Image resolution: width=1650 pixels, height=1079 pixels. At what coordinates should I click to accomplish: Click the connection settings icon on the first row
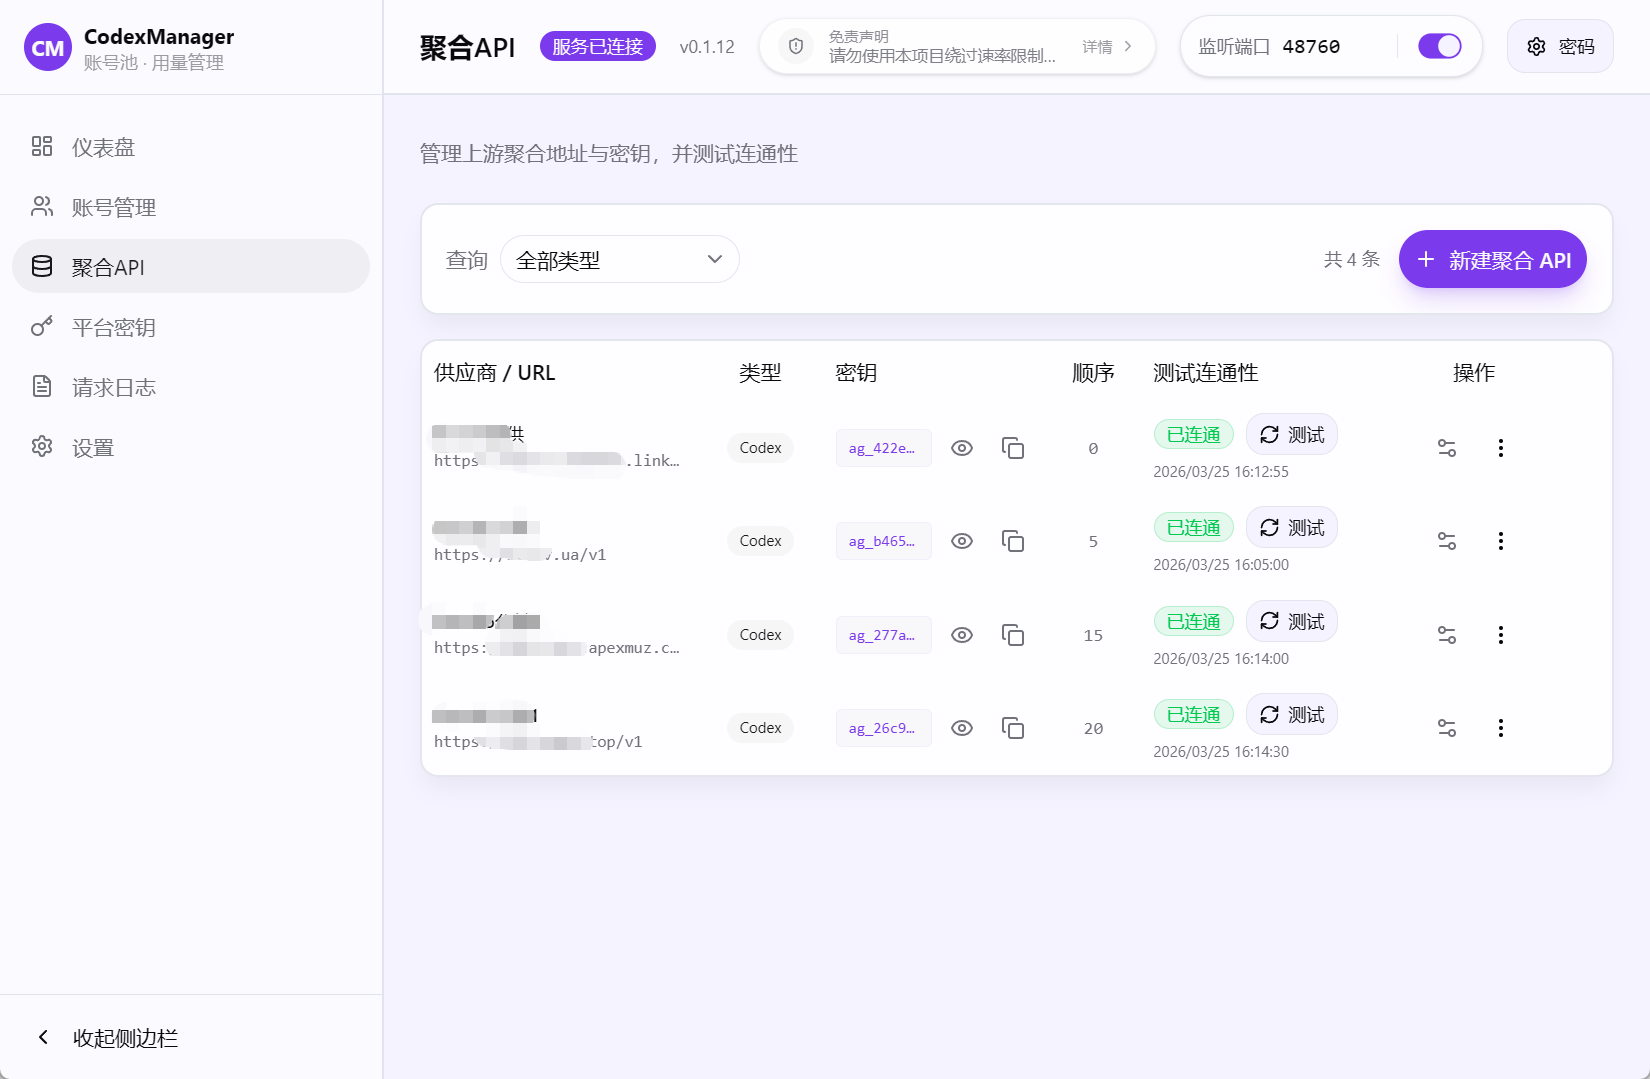click(1446, 448)
